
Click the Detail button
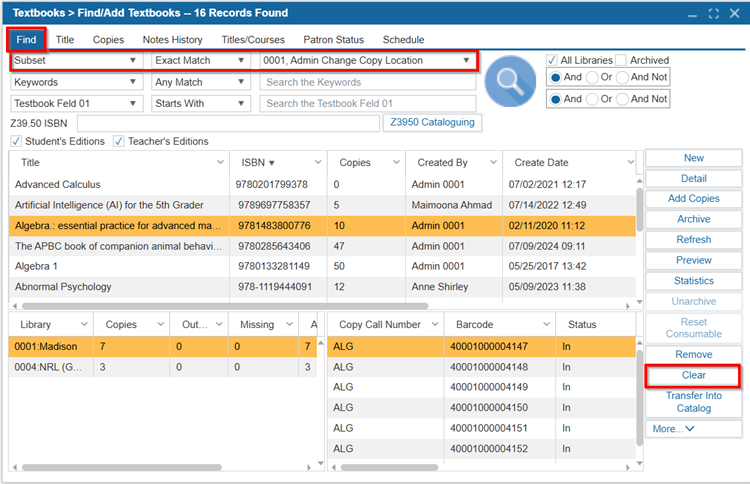(693, 178)
